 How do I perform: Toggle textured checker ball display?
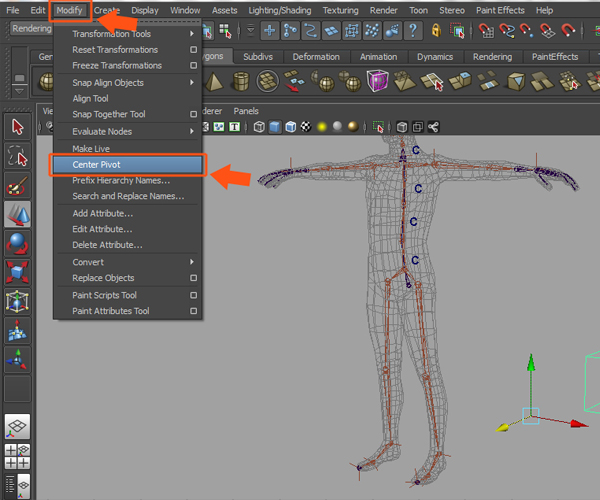click(306, 127)
